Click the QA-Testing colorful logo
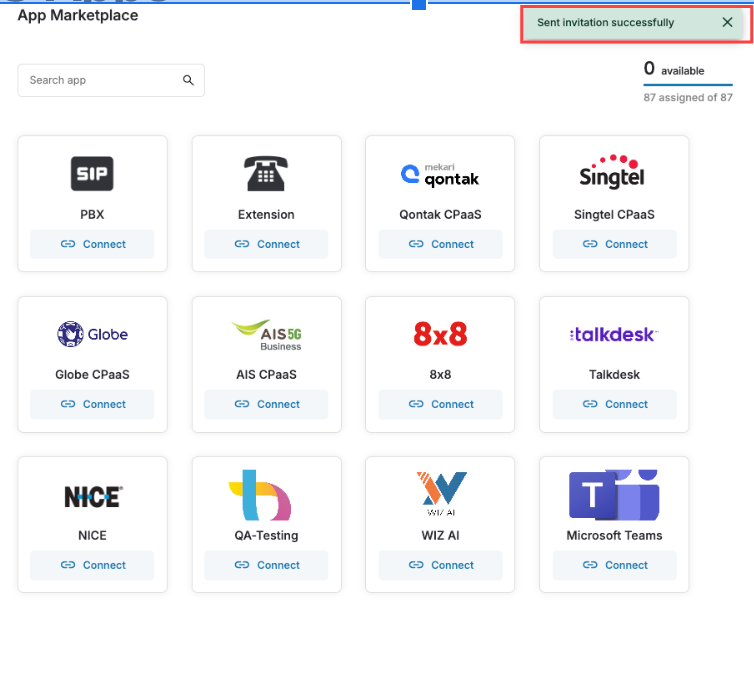This screenshot has width=754, height=688. 260,495
